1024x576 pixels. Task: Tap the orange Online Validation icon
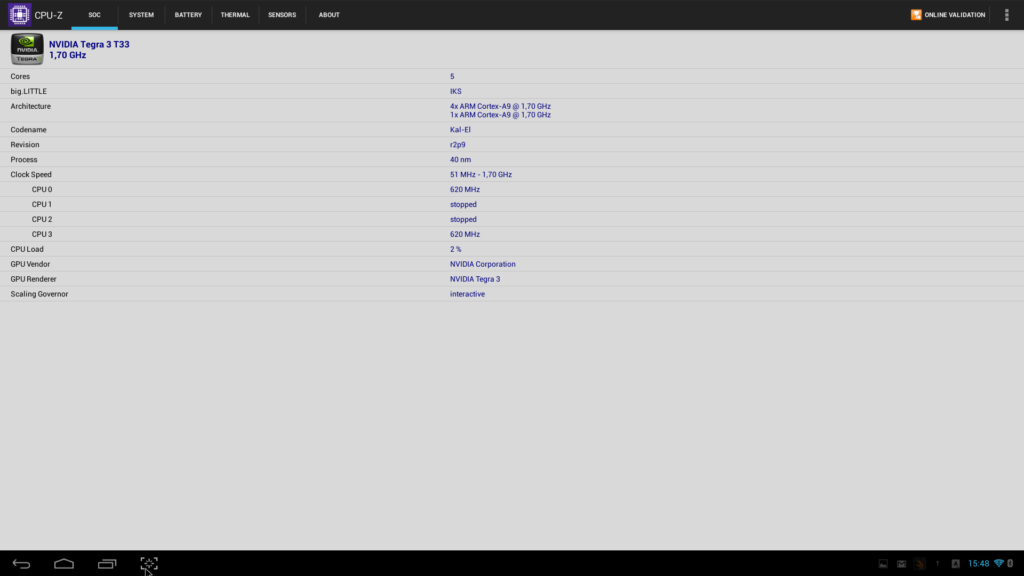(916, 14)
